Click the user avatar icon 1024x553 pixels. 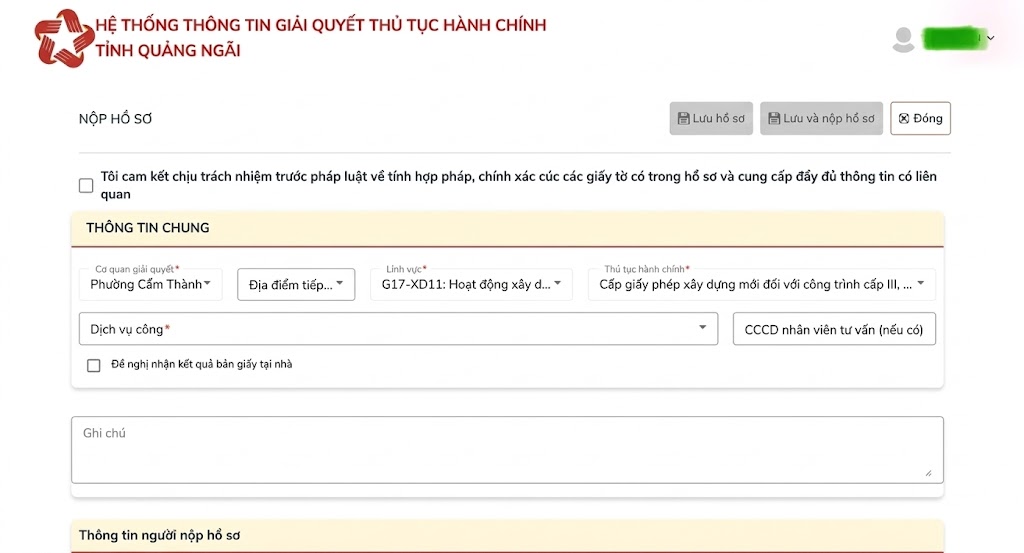pos(903,39)
